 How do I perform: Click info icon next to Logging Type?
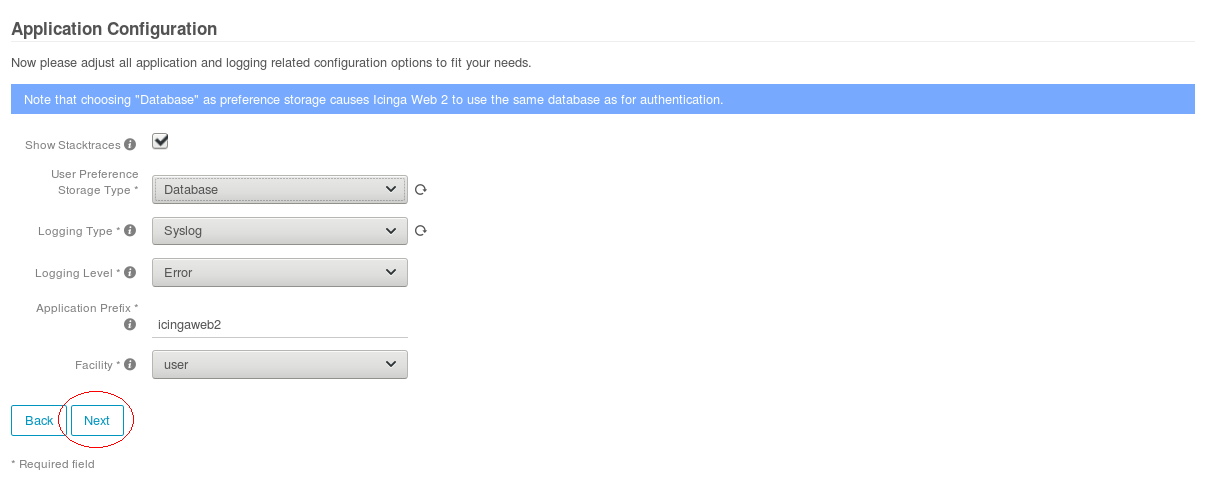(130, 231)
